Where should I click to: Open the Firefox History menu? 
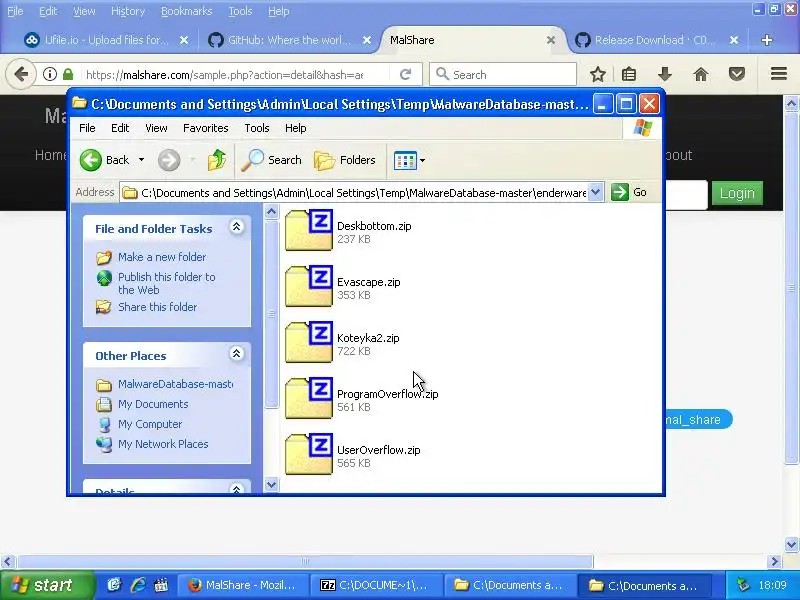pos(128,11)
